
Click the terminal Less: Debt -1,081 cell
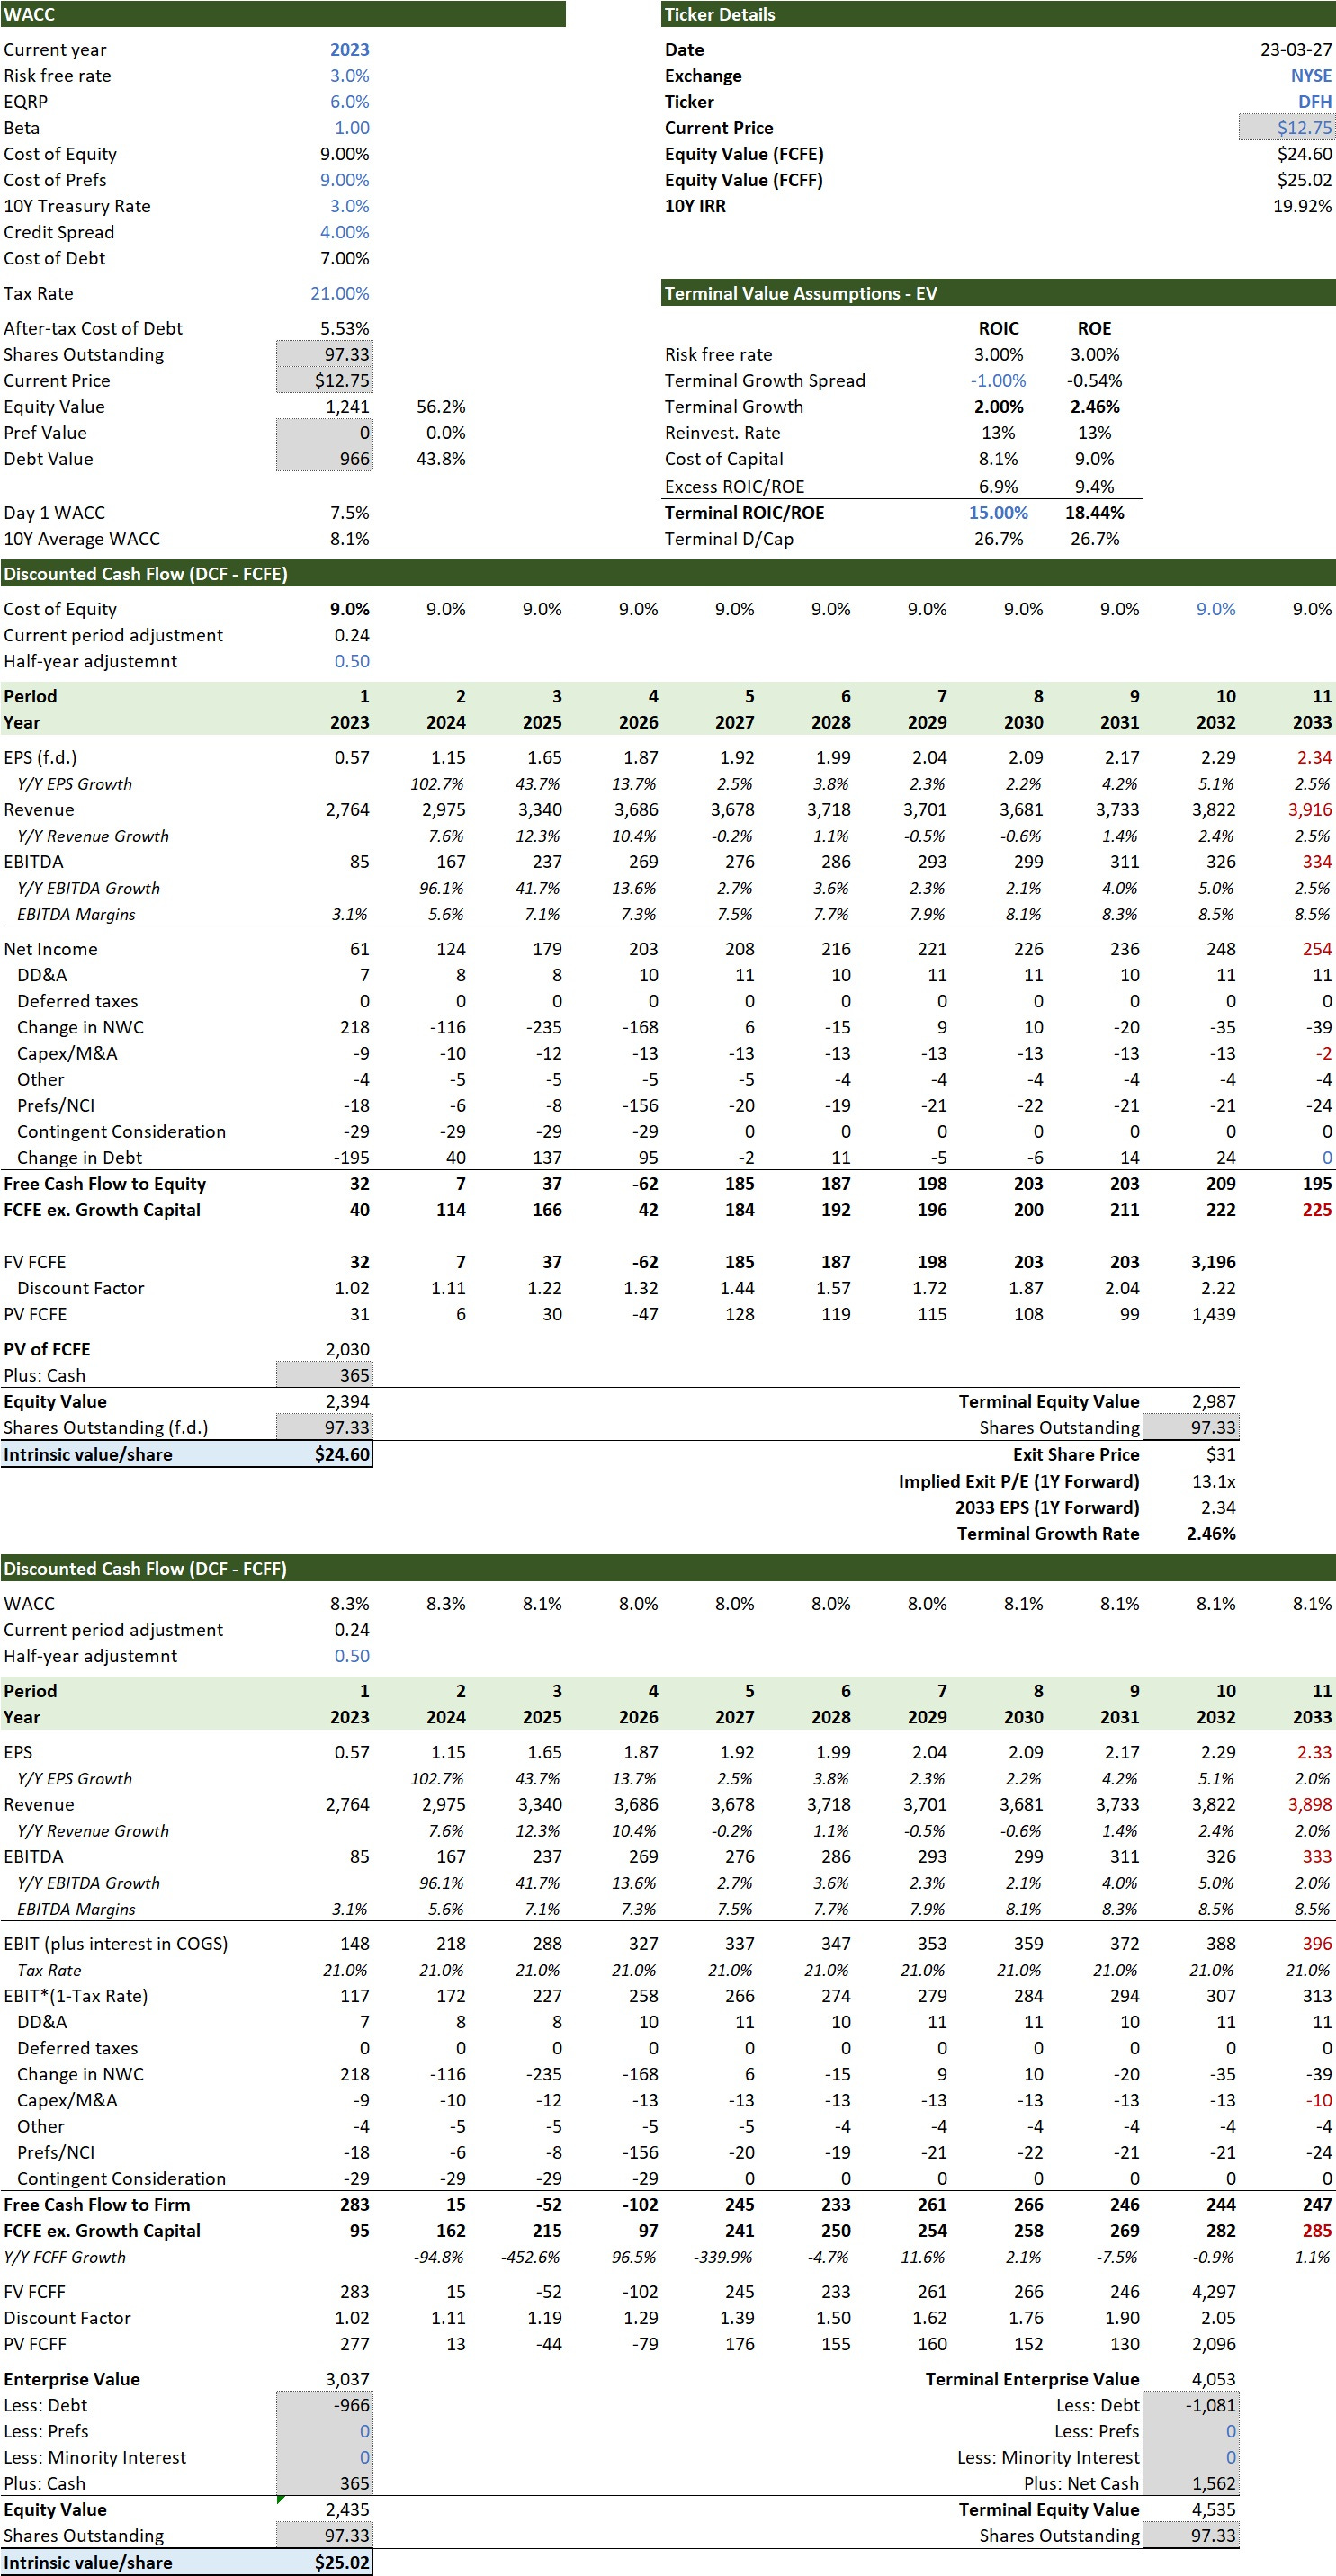tap(1190, 2403)
